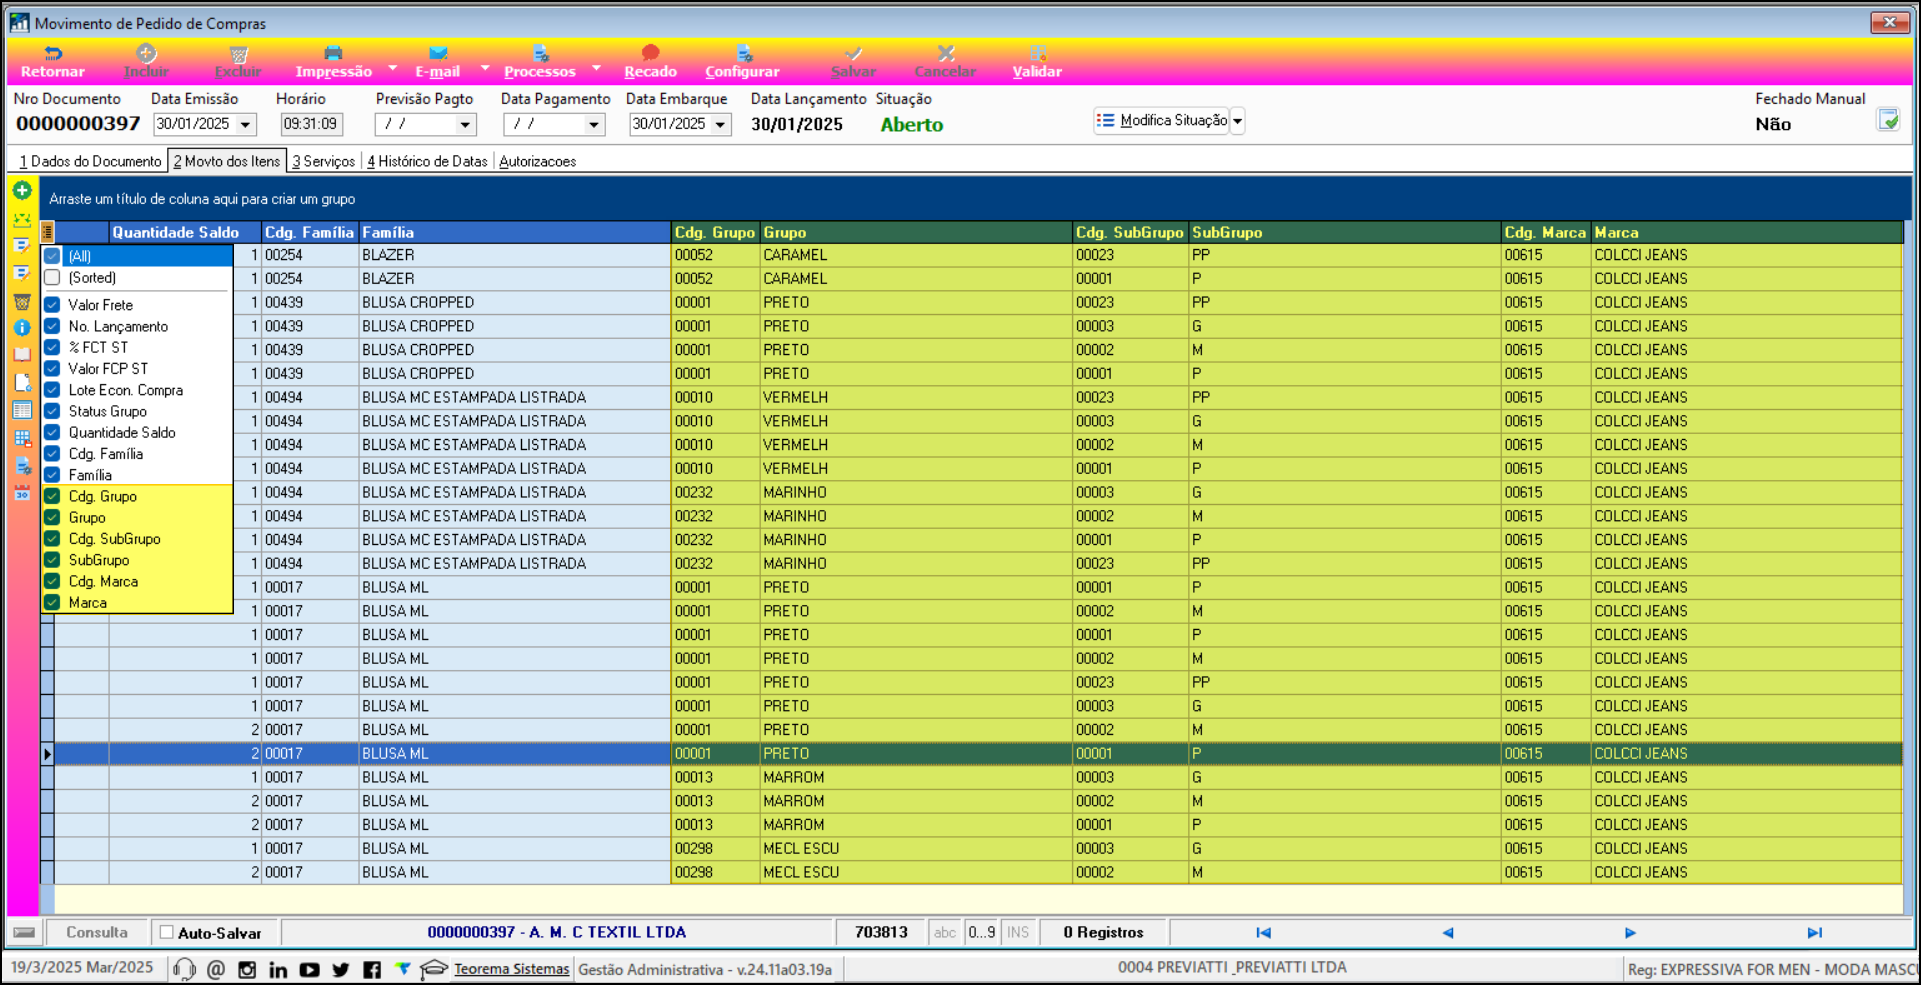This screenshot has width=1921, height=985.
Task: Open the Instagram icon in status bar
Action: (247, 969)
